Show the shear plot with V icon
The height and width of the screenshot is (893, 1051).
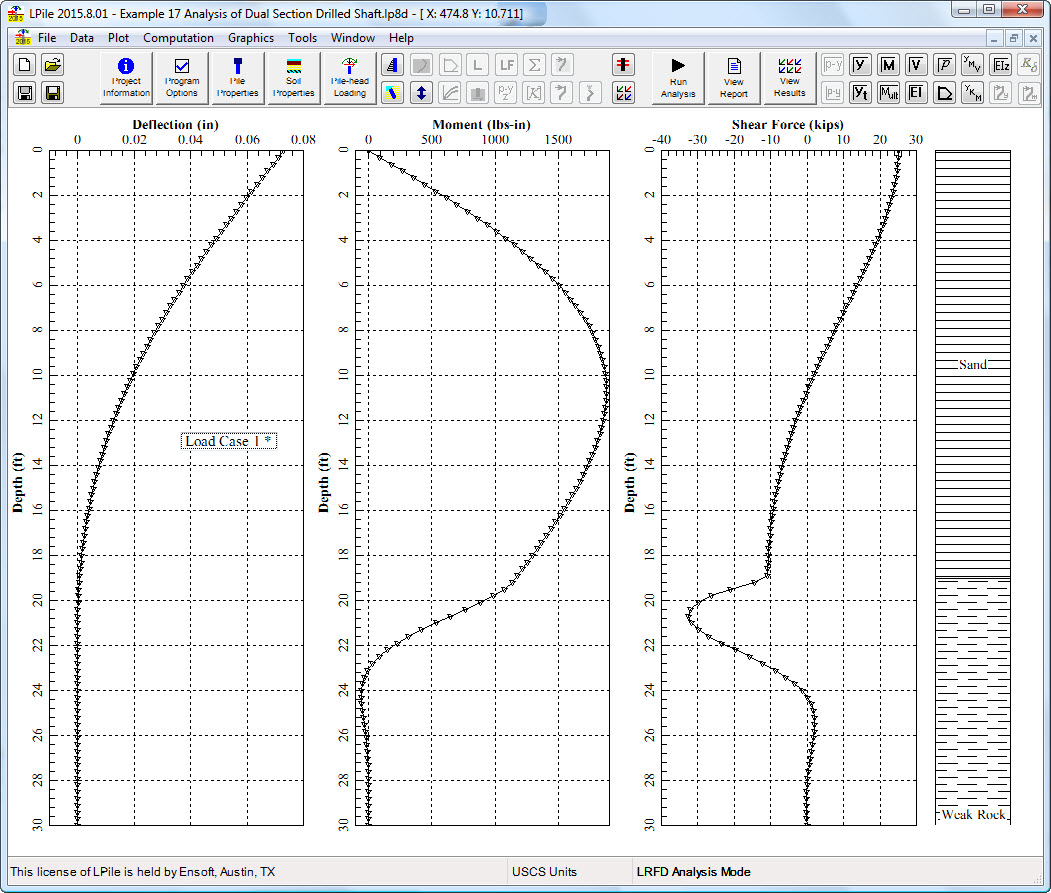click(916, 65)
